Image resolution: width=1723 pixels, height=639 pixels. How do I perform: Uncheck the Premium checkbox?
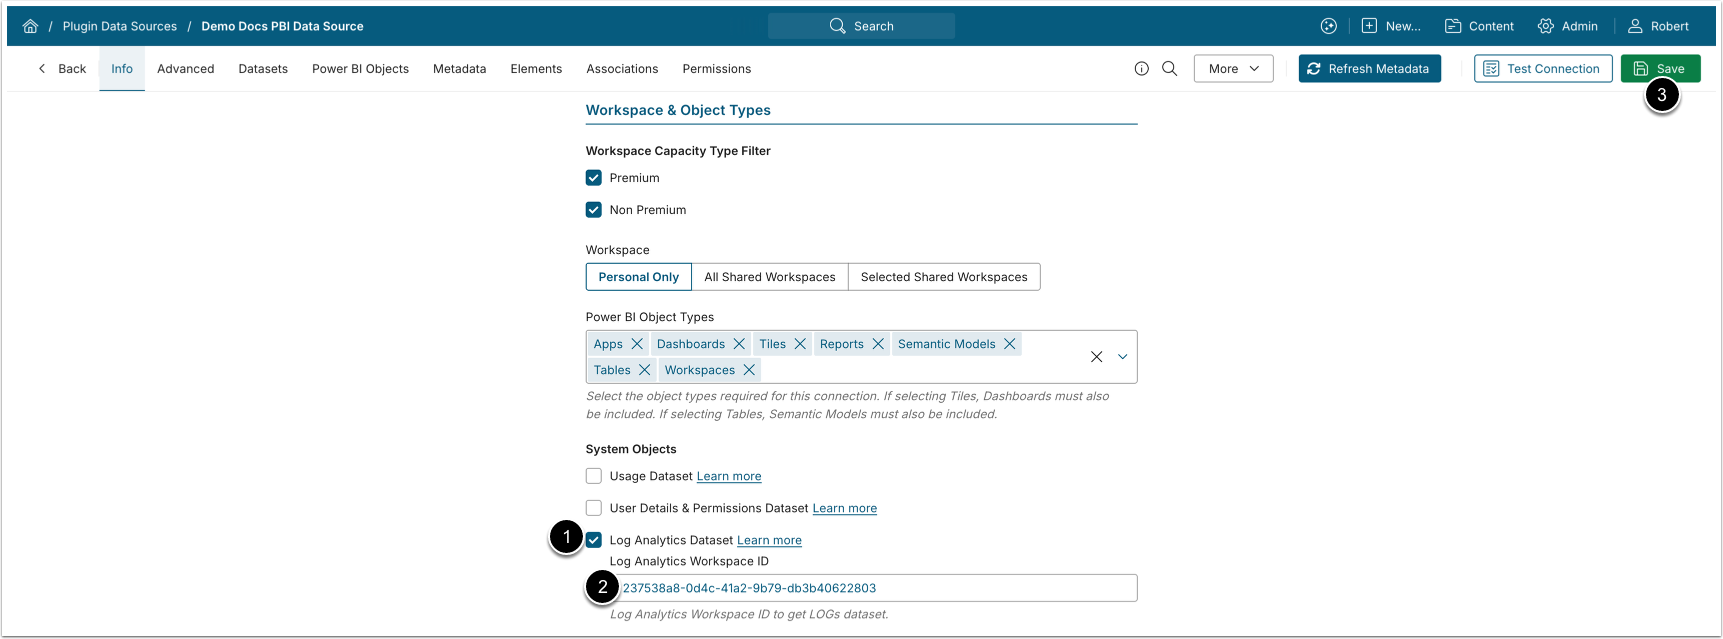point(594,178)
